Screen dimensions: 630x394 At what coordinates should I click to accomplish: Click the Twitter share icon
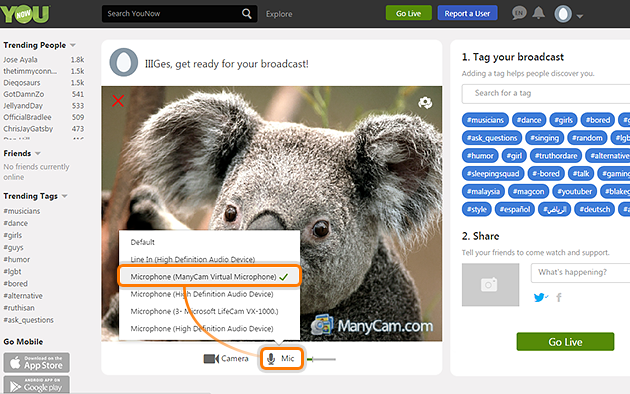[x=540, y=297]
